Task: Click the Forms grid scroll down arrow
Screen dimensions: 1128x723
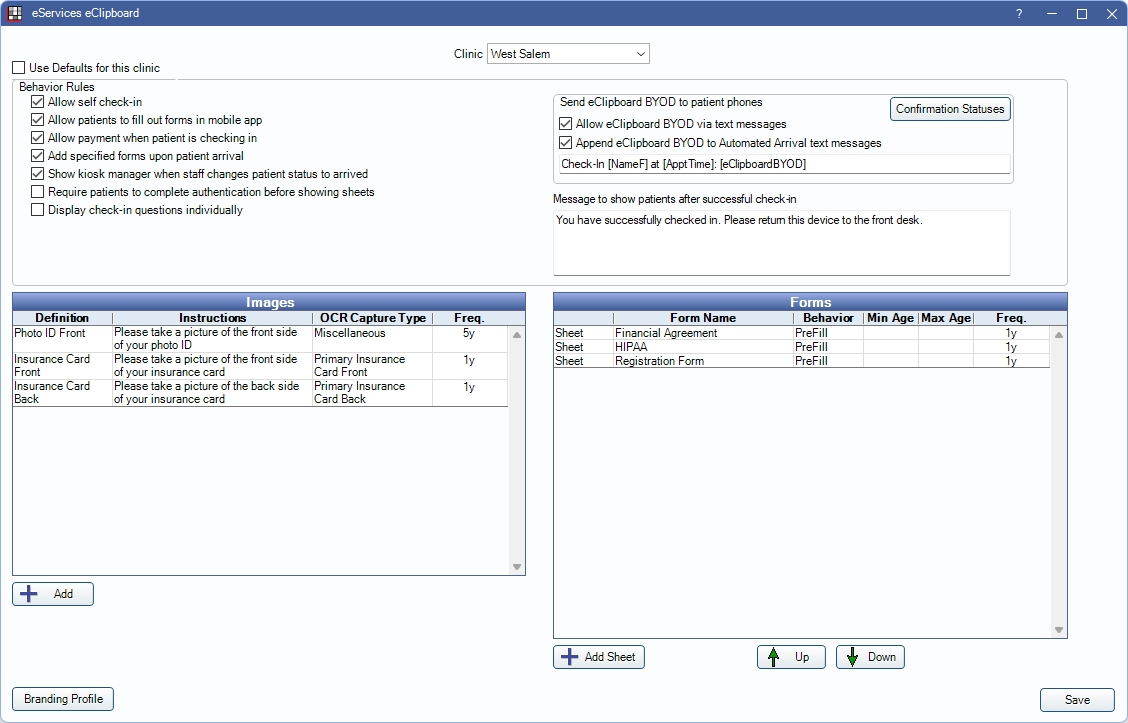Action: (x=1058, y=629)
